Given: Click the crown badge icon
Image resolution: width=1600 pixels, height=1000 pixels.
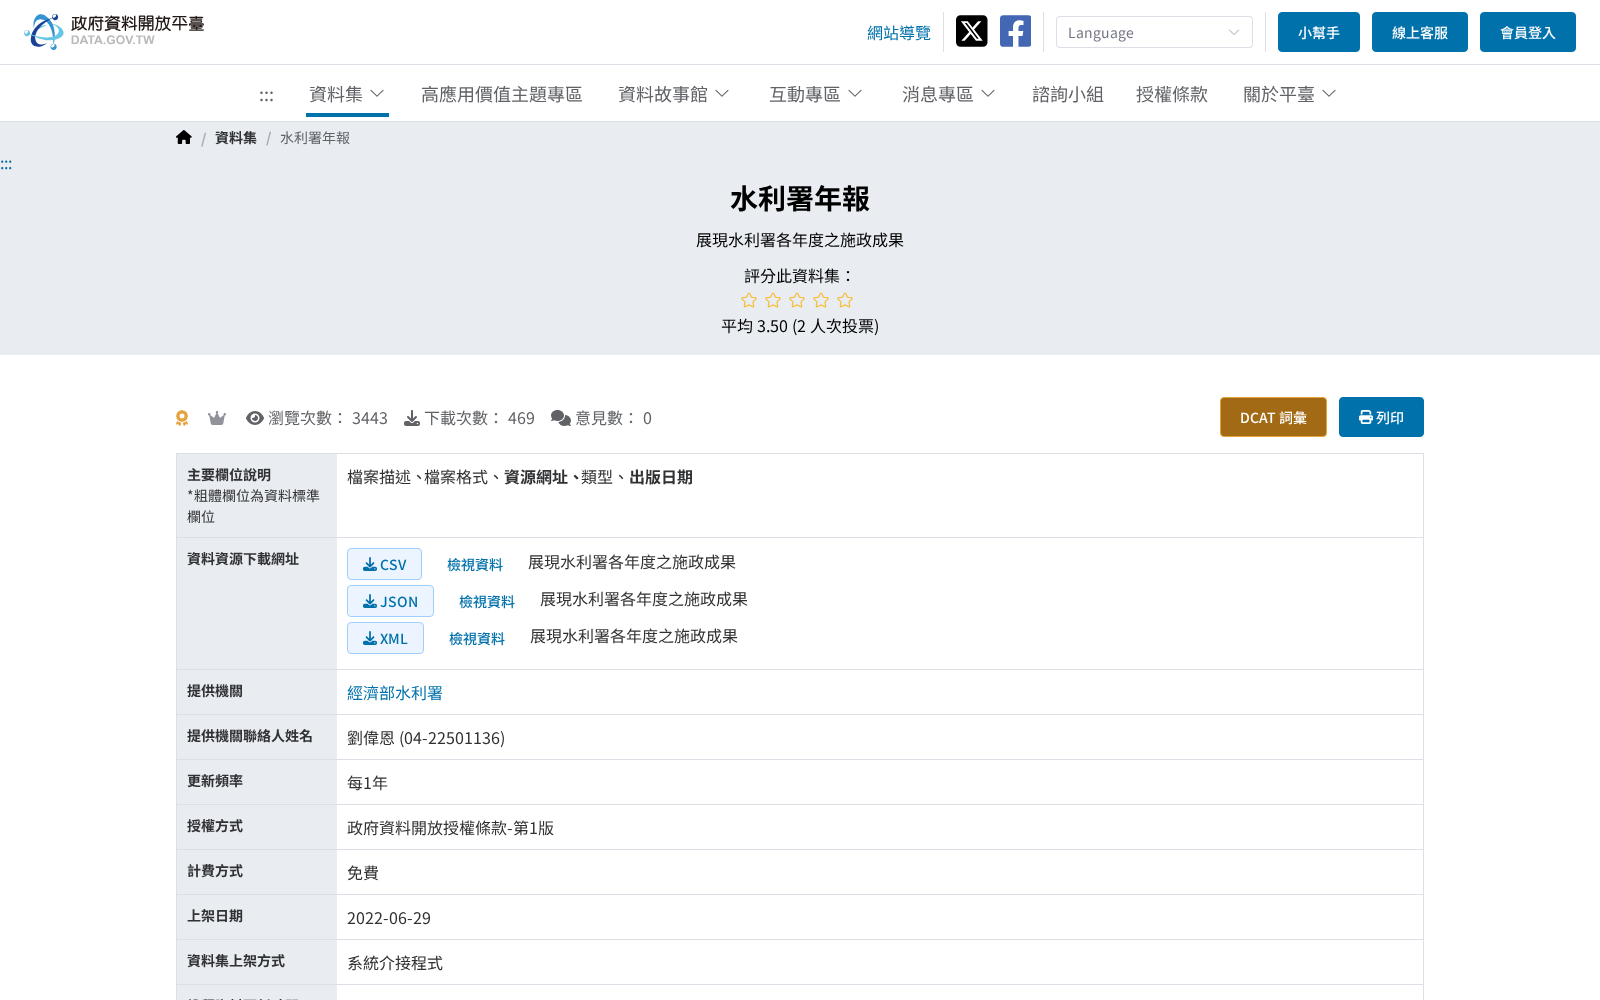Looking at the screenshot, I should (217, 418).
